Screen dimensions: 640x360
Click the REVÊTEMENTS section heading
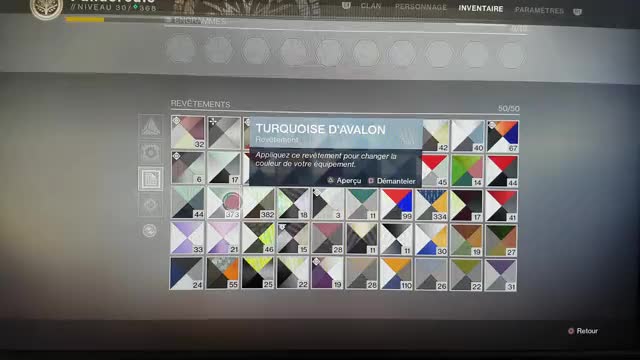[200, 104]
